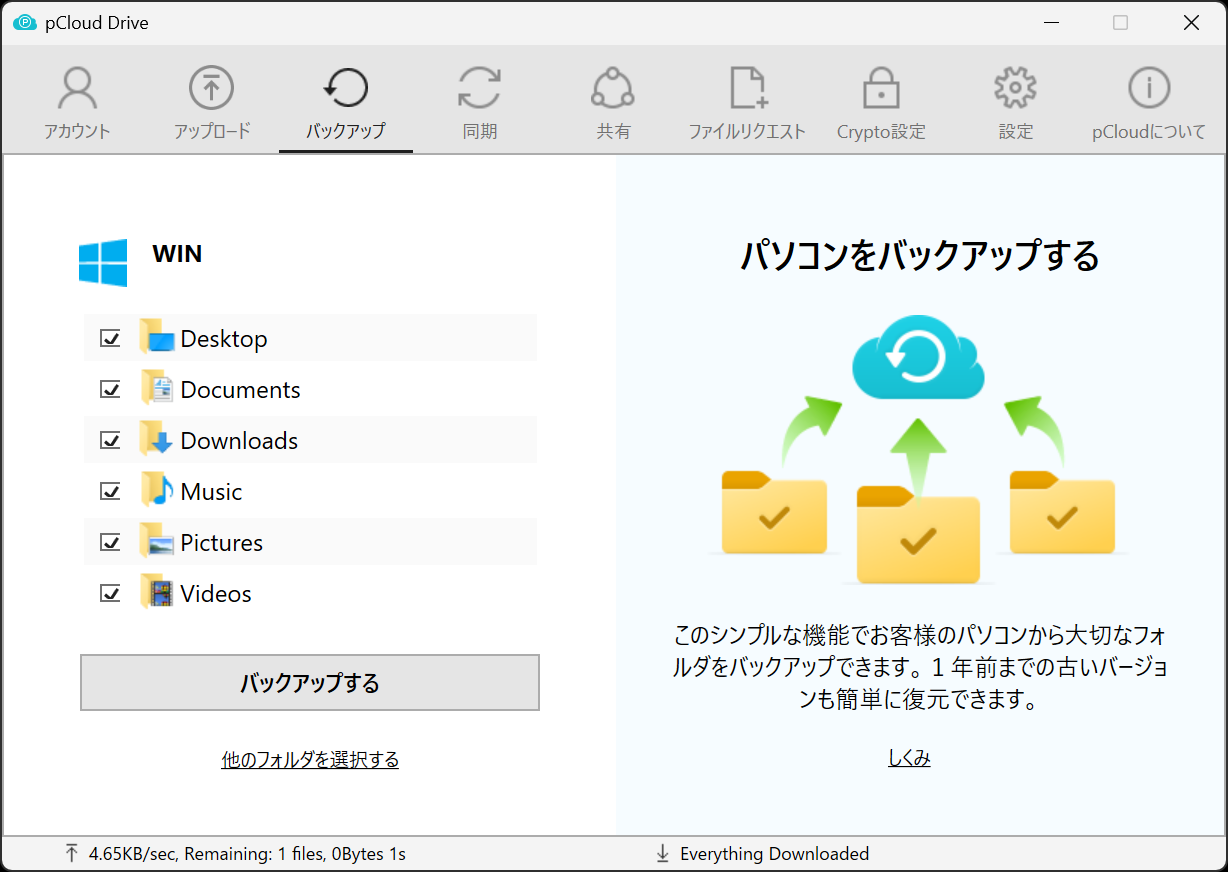
Task: Uncheck the Videos checkbox
Action: (x=111, y=593)
